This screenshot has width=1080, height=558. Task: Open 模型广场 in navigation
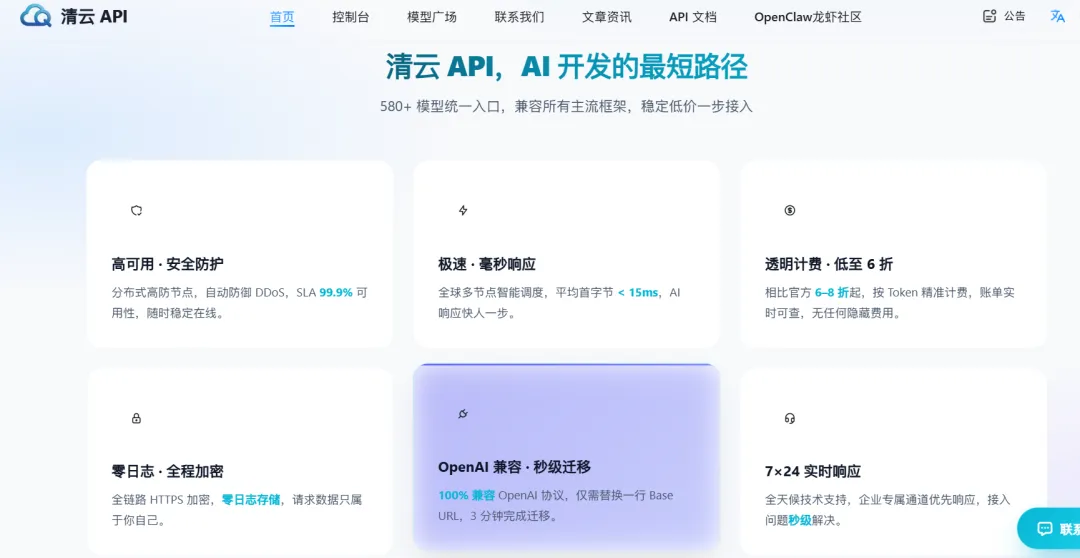(x=432, y=17)
